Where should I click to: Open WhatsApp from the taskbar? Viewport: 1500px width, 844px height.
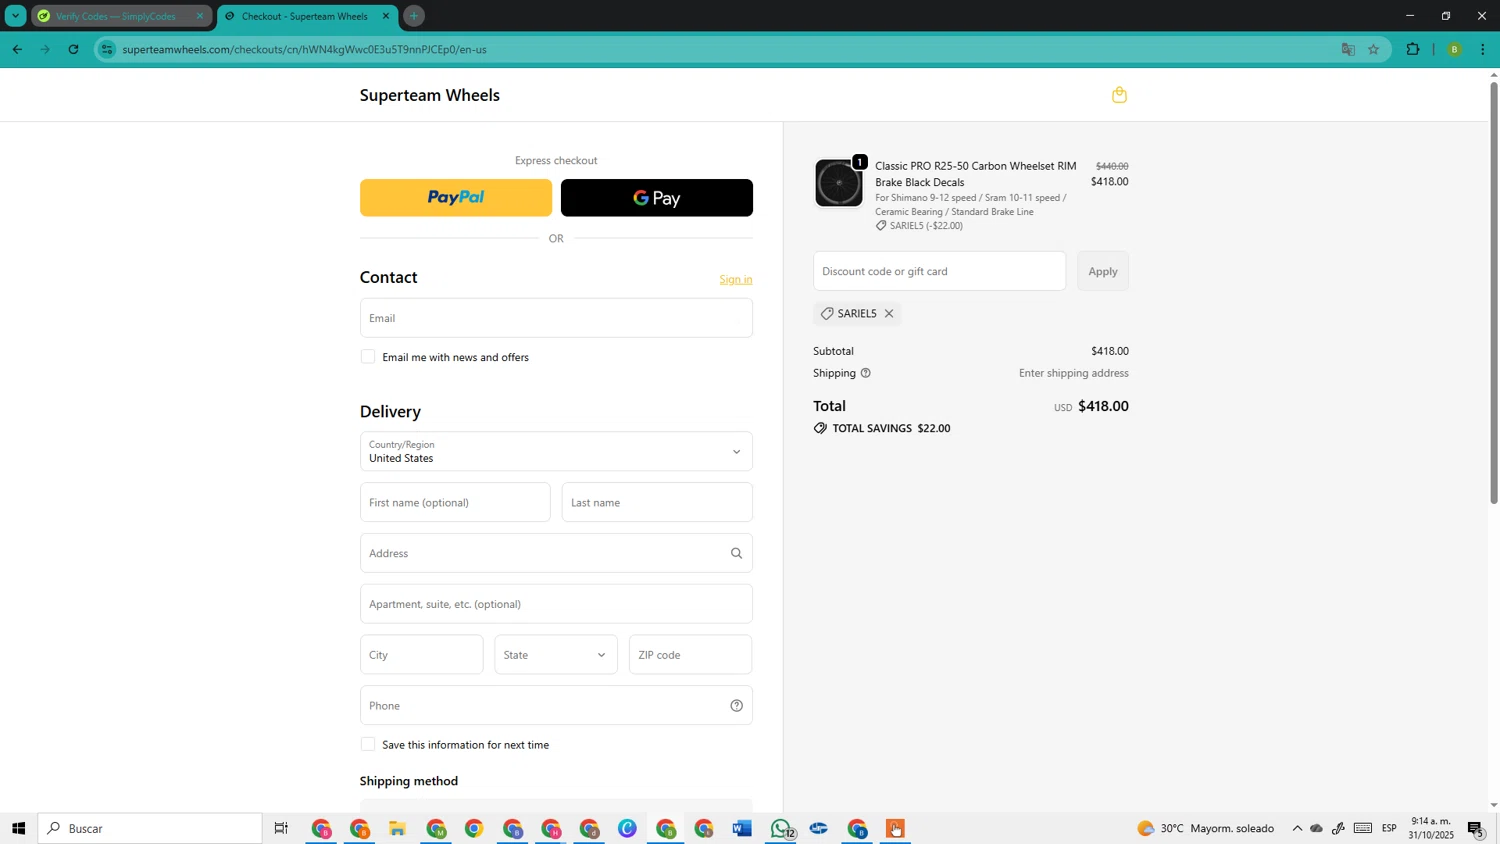coord(781,829)
